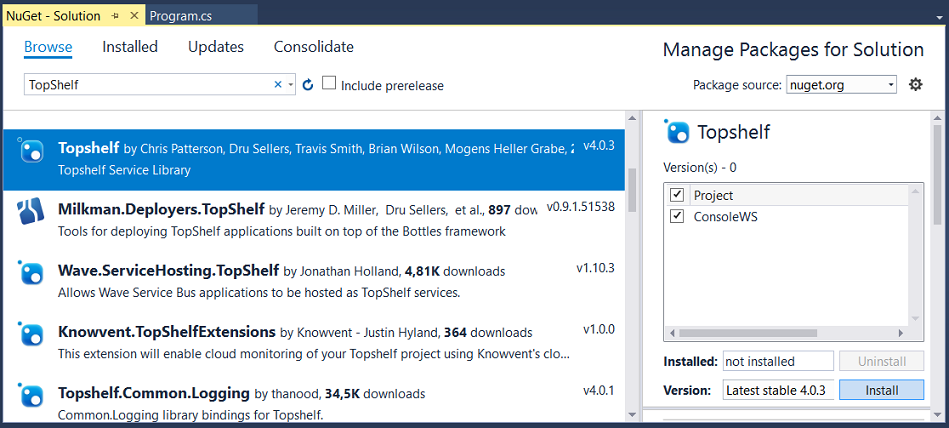Clear the TopShelf search text
This screenshot has height=428, width=949.
click(x=278, y=85)
